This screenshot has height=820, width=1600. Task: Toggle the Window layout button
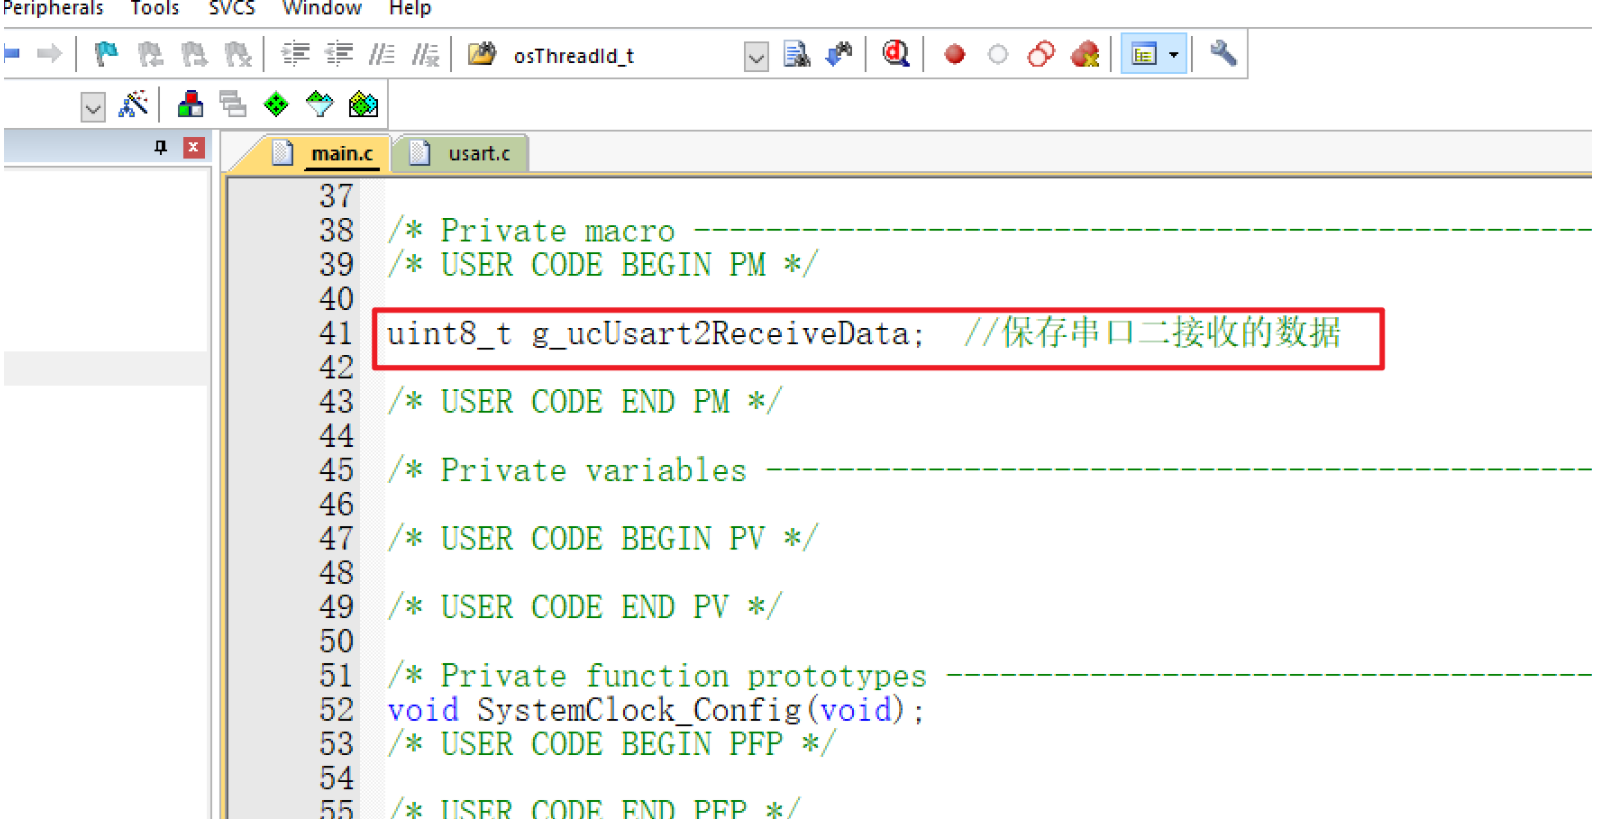[1144, 54]
